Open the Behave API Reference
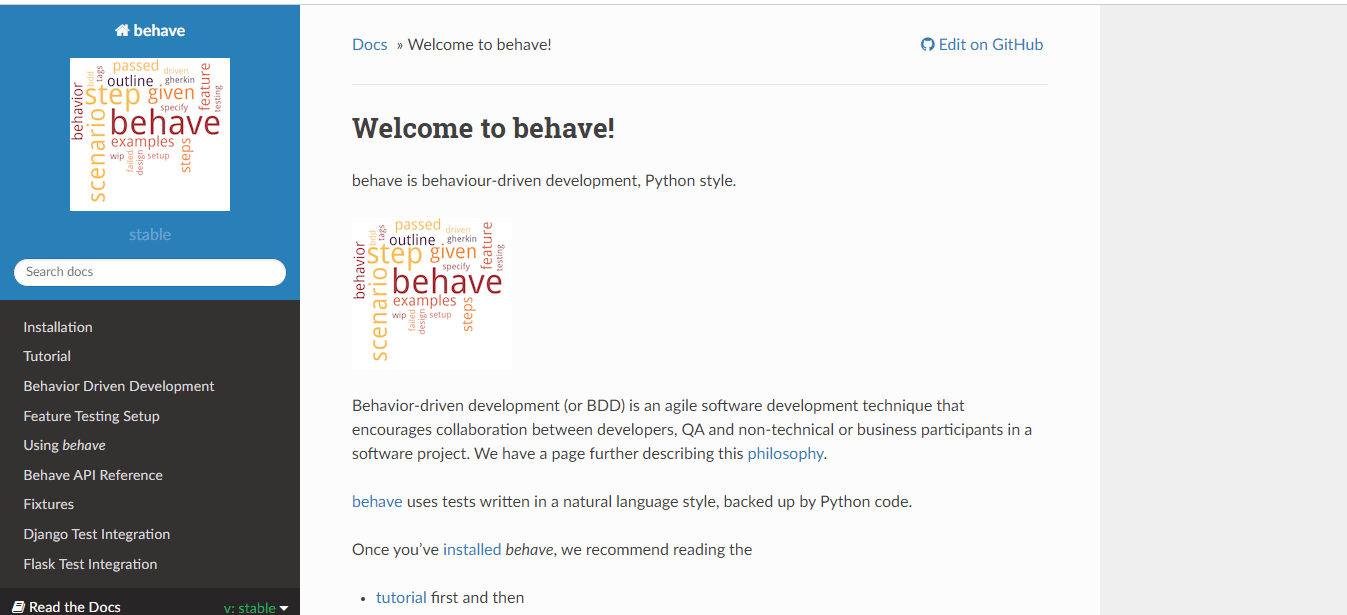The height and width of the screenshot is (615, 1347). point(92,474)
